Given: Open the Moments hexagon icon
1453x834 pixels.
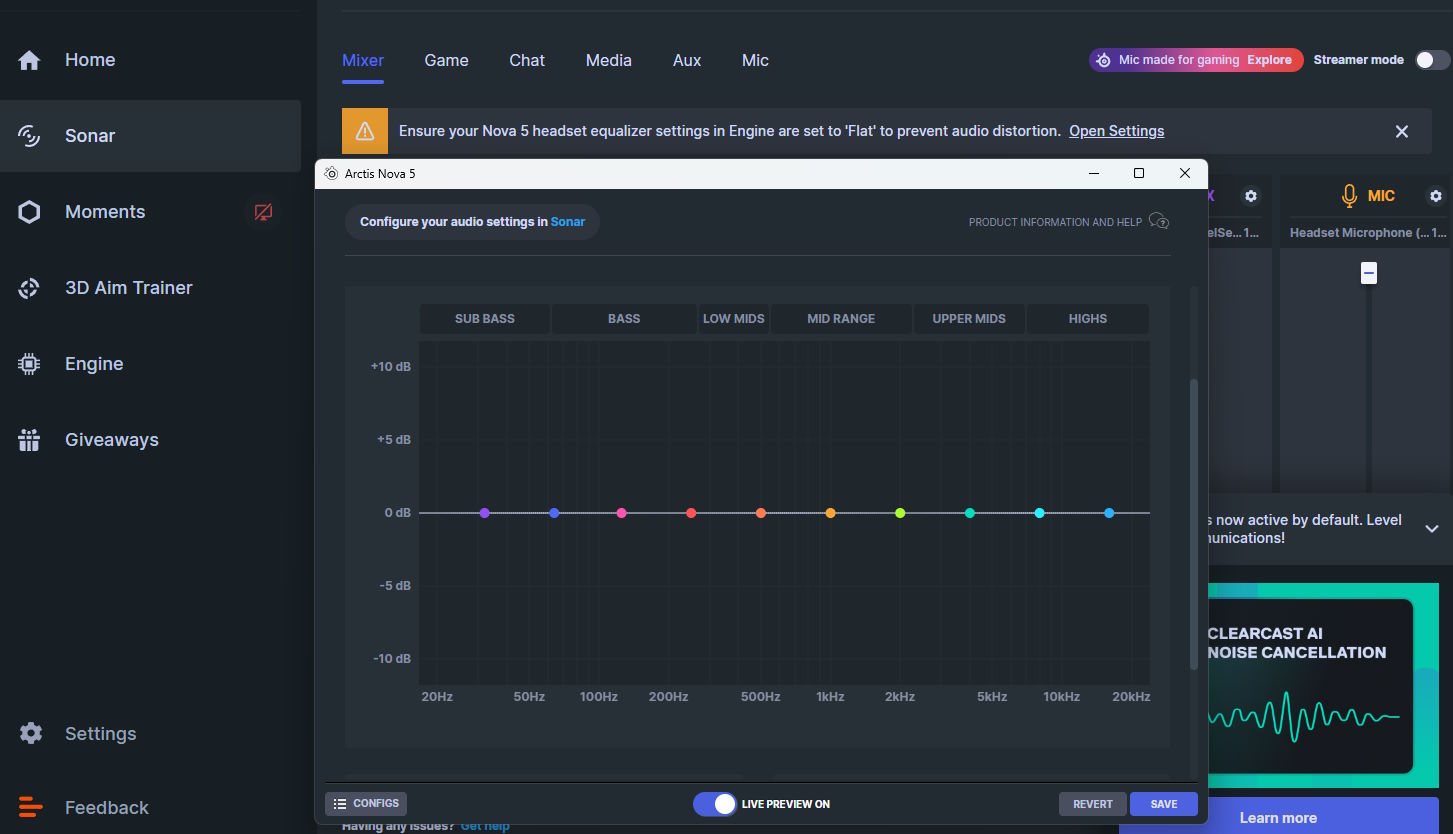Looking at the screenshot, I should pos(30,212).
